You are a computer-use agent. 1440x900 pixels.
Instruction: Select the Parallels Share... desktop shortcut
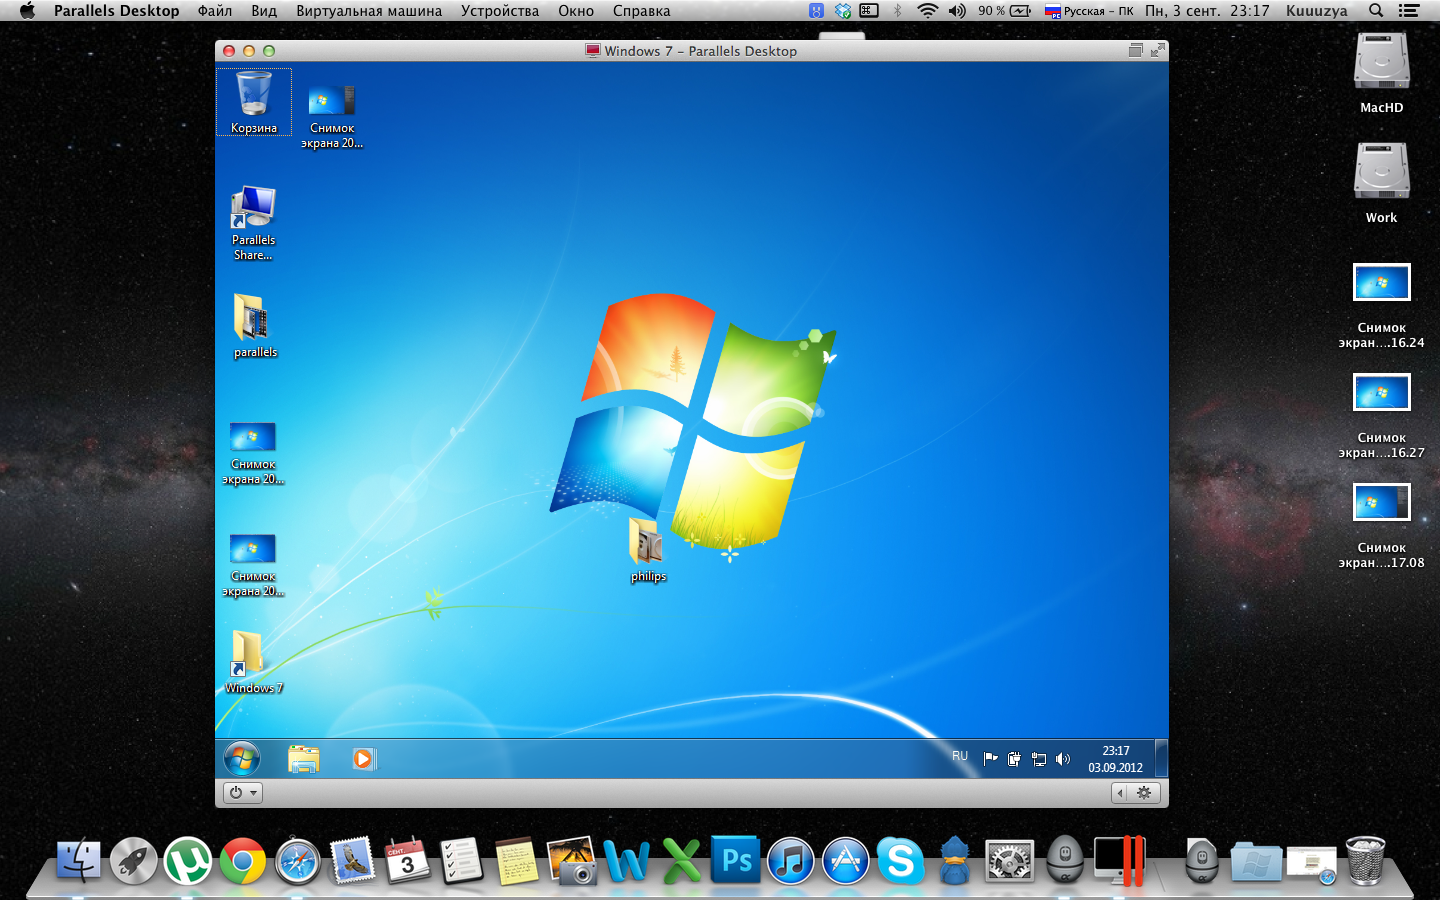[x=253, y=223]
